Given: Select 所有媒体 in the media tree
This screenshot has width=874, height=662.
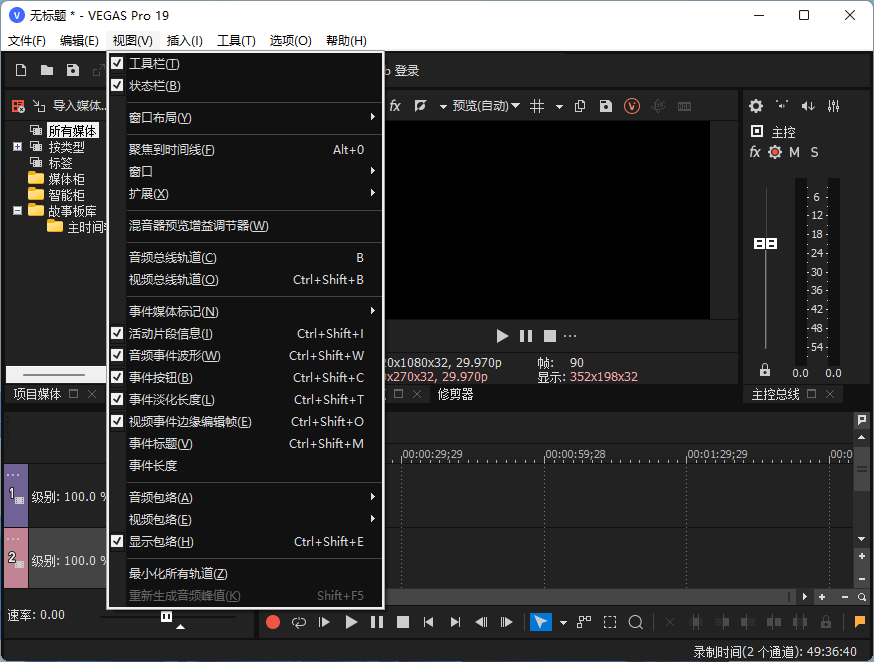Looking at the screenshot, I should pos(72,130).
